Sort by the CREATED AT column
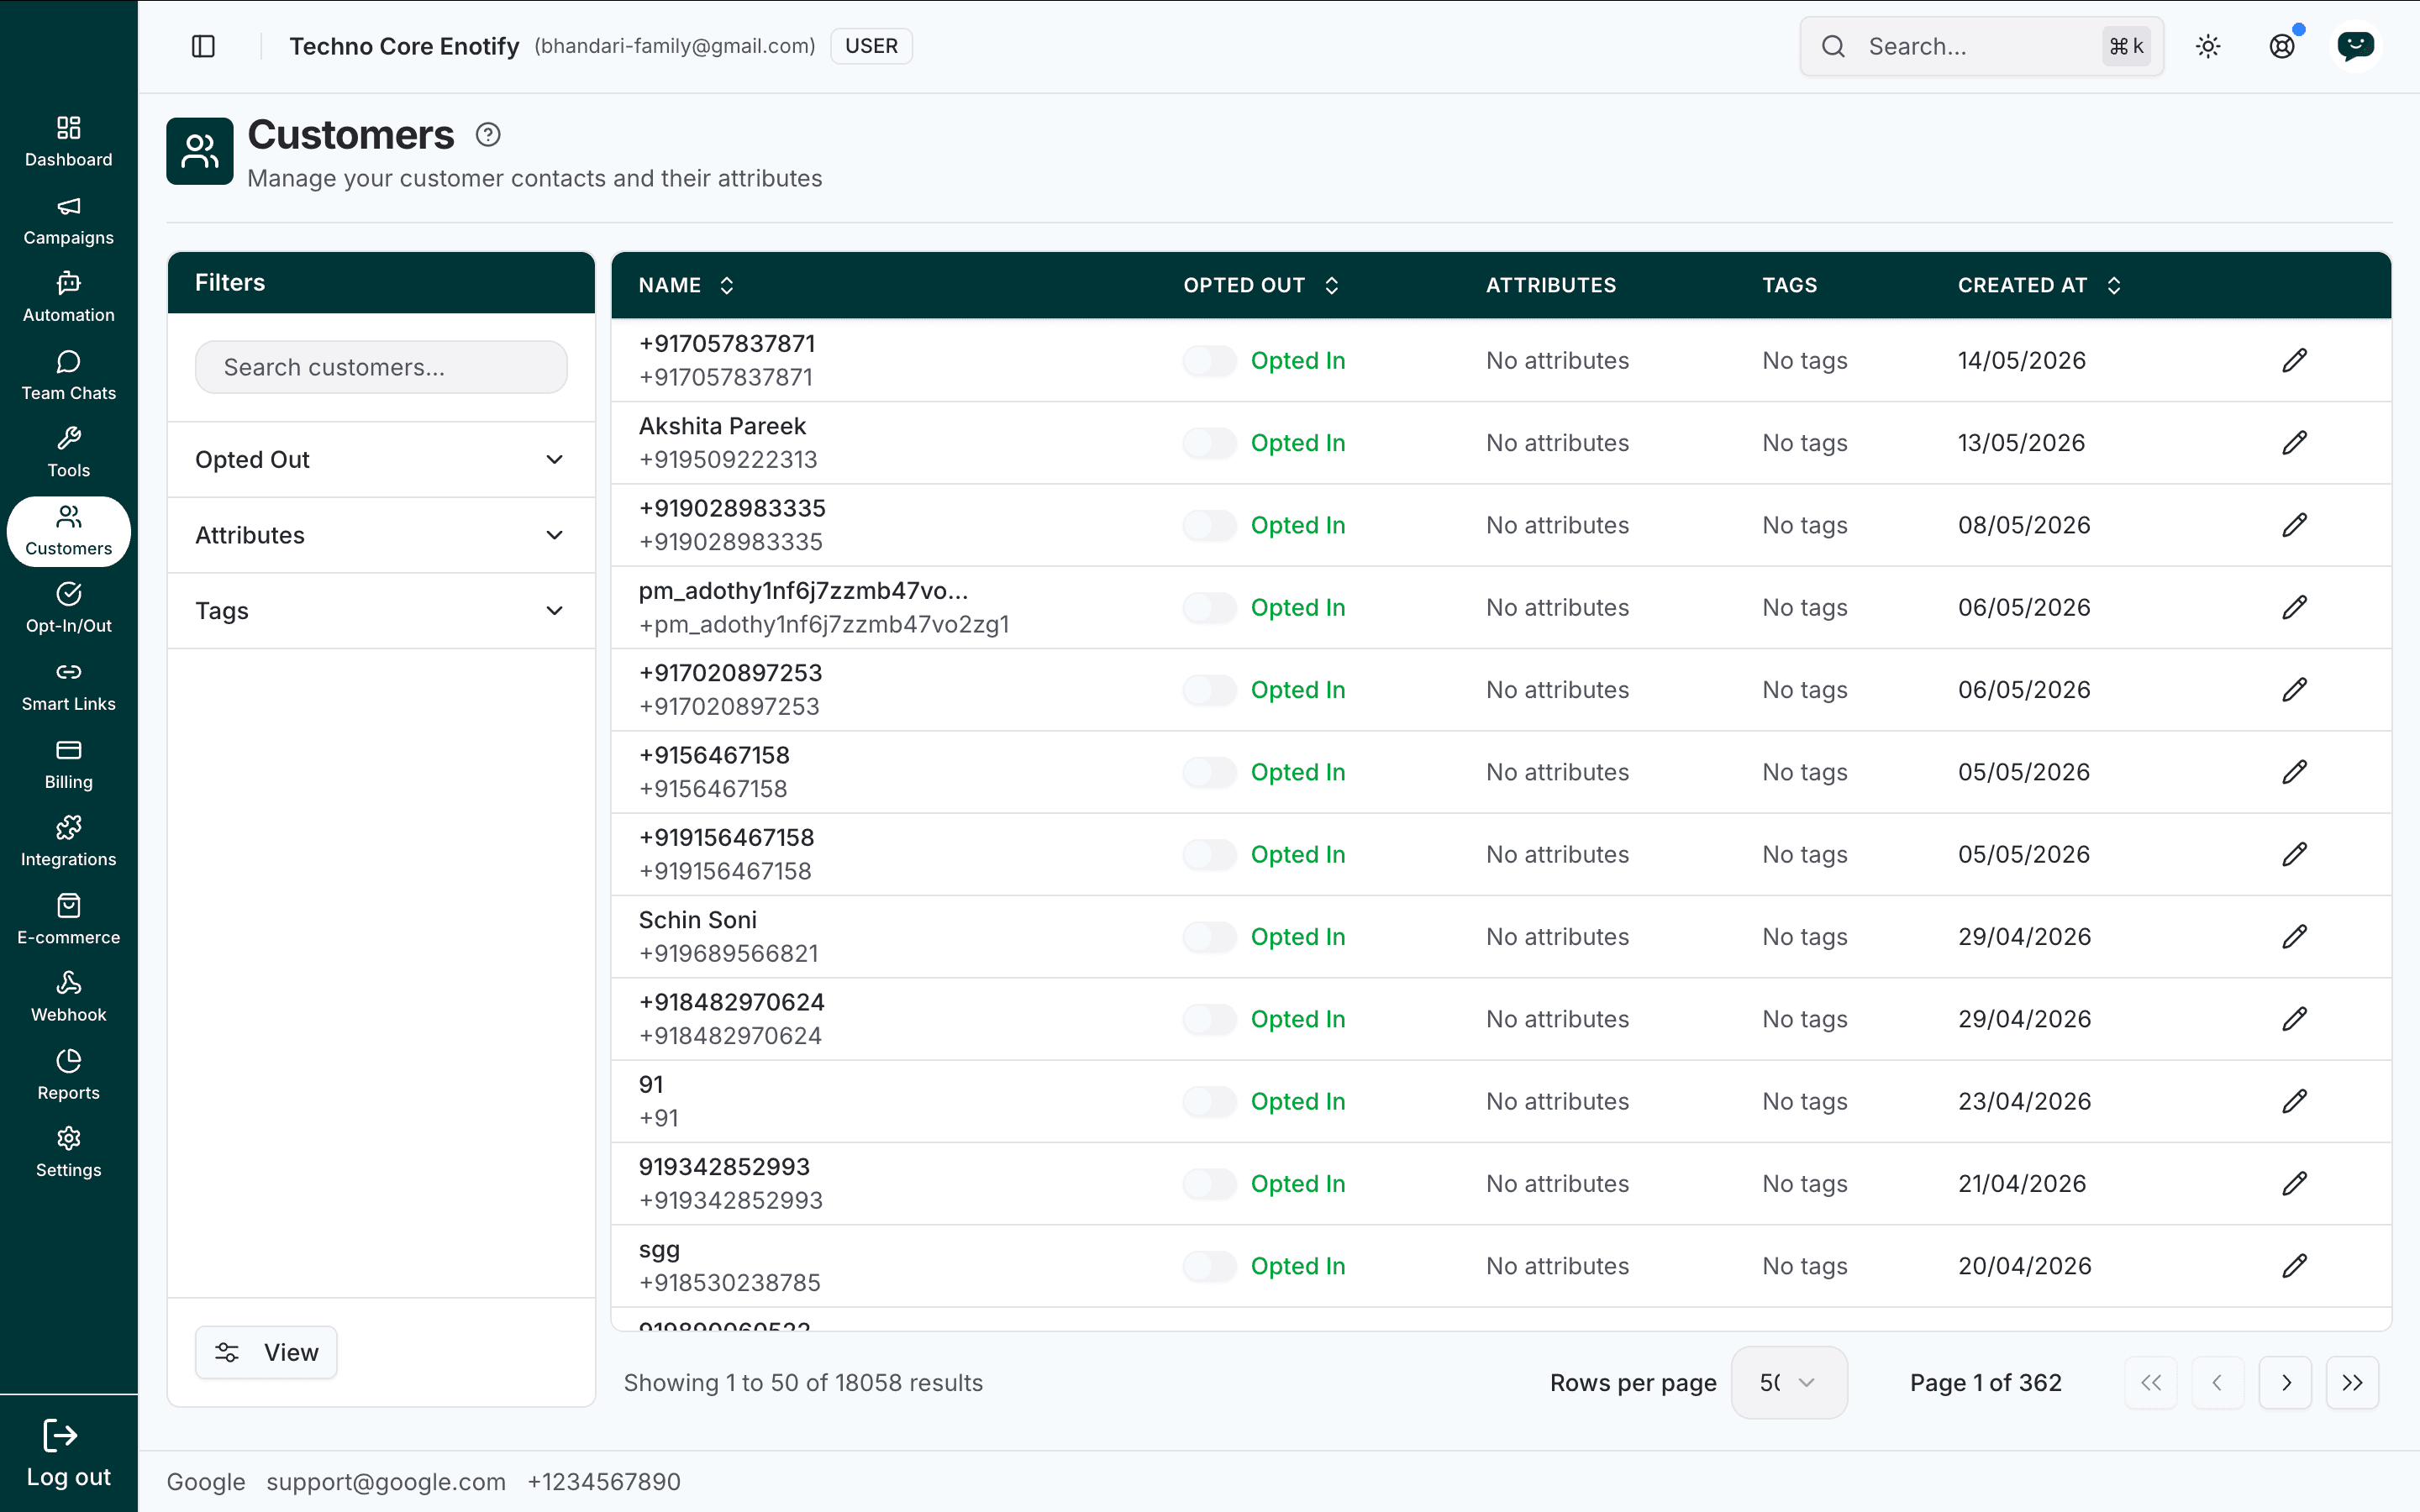The image size is (2420, 1512). (2039, 285)
